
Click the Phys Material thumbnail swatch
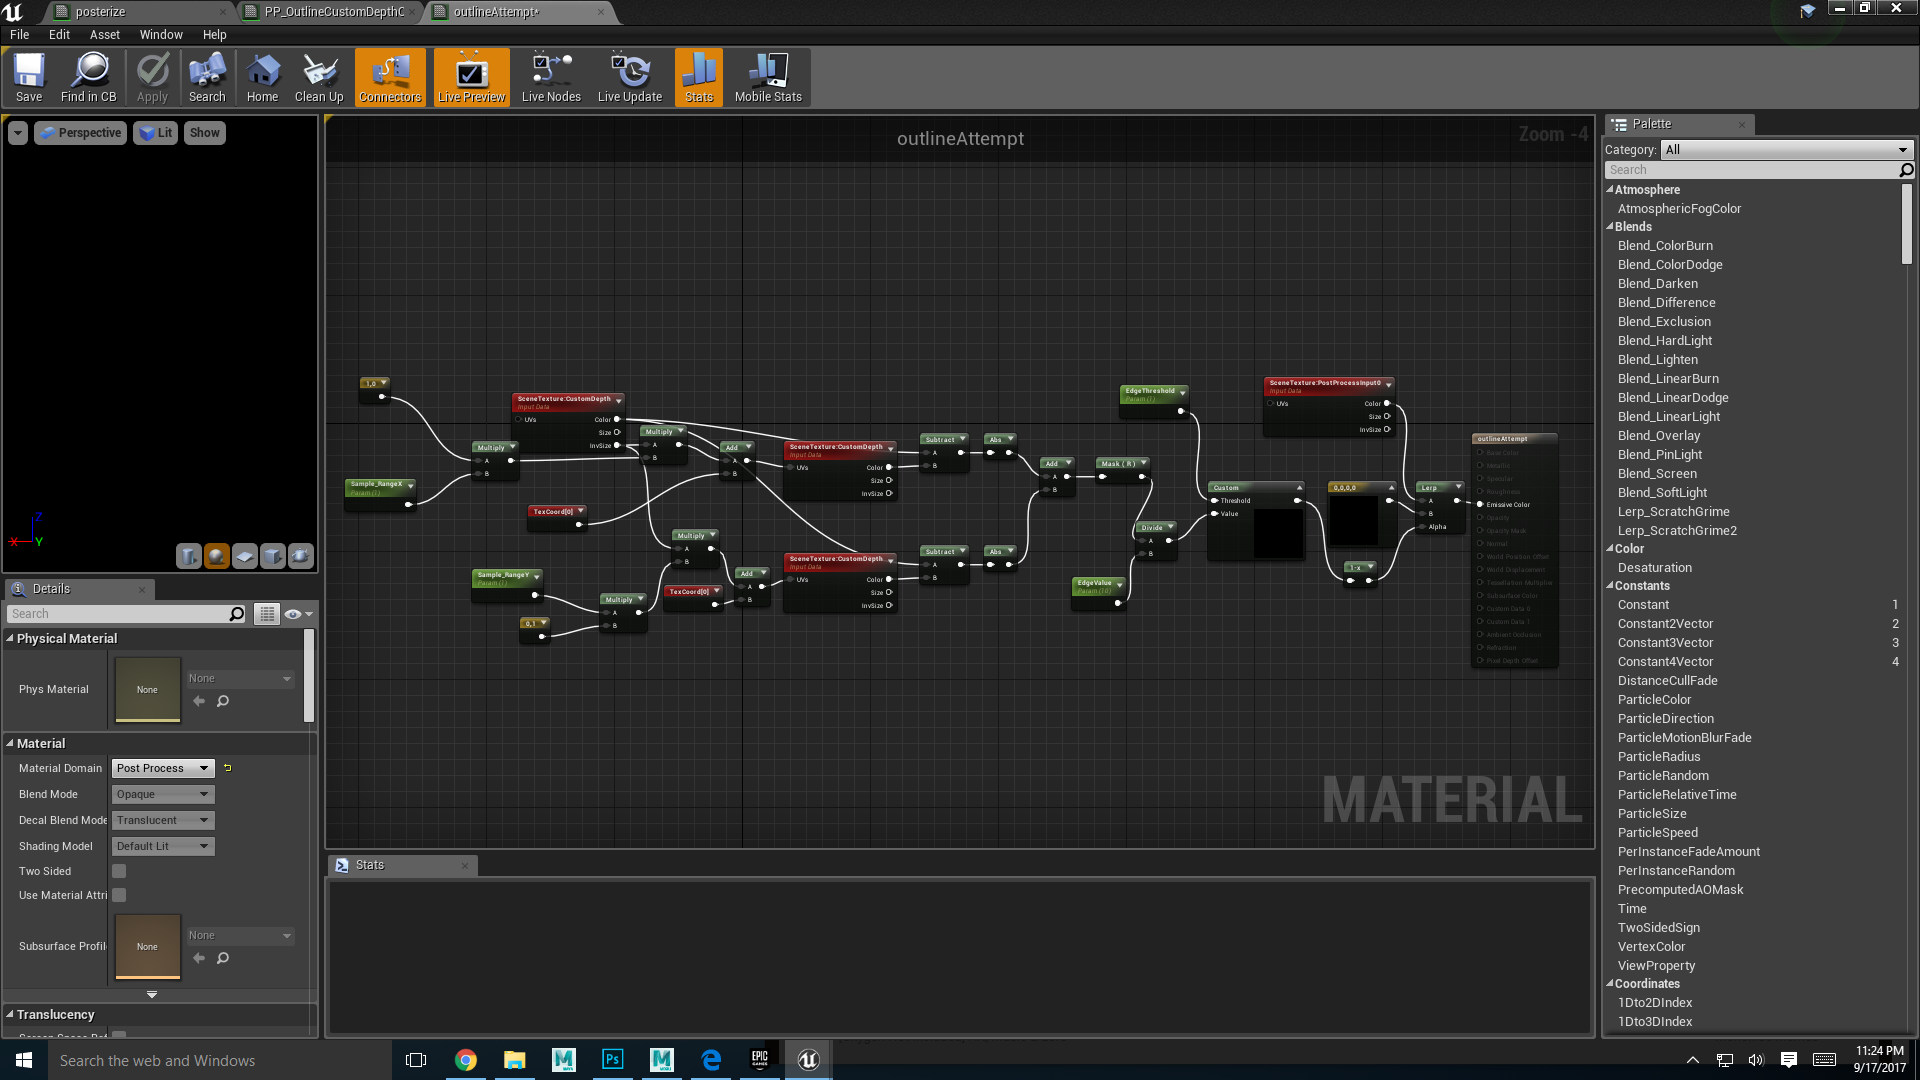[147, 689]
